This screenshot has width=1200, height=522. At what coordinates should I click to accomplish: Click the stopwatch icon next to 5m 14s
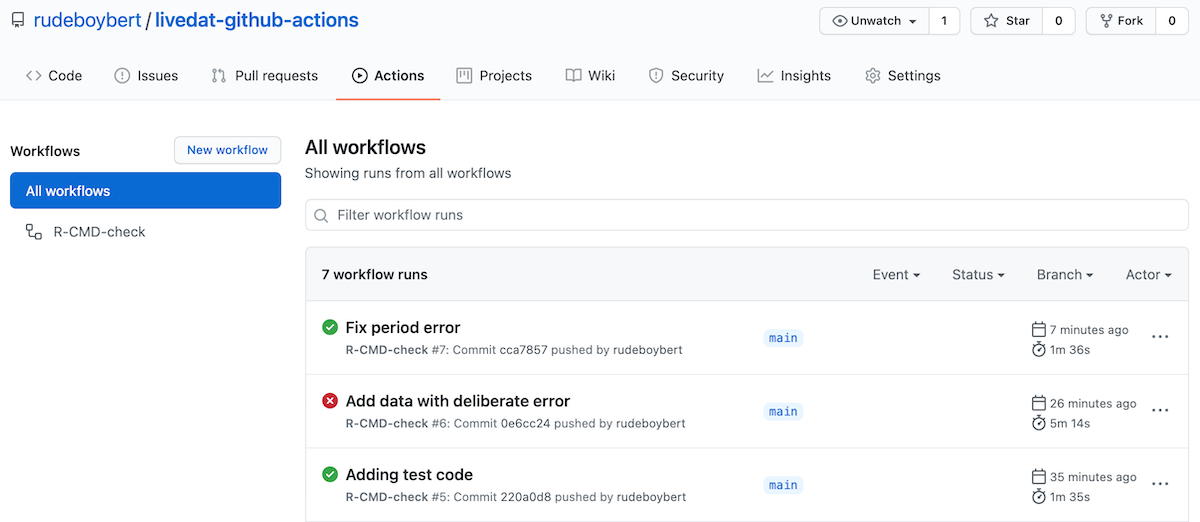pyautogui.click(x=1038, y=423)
